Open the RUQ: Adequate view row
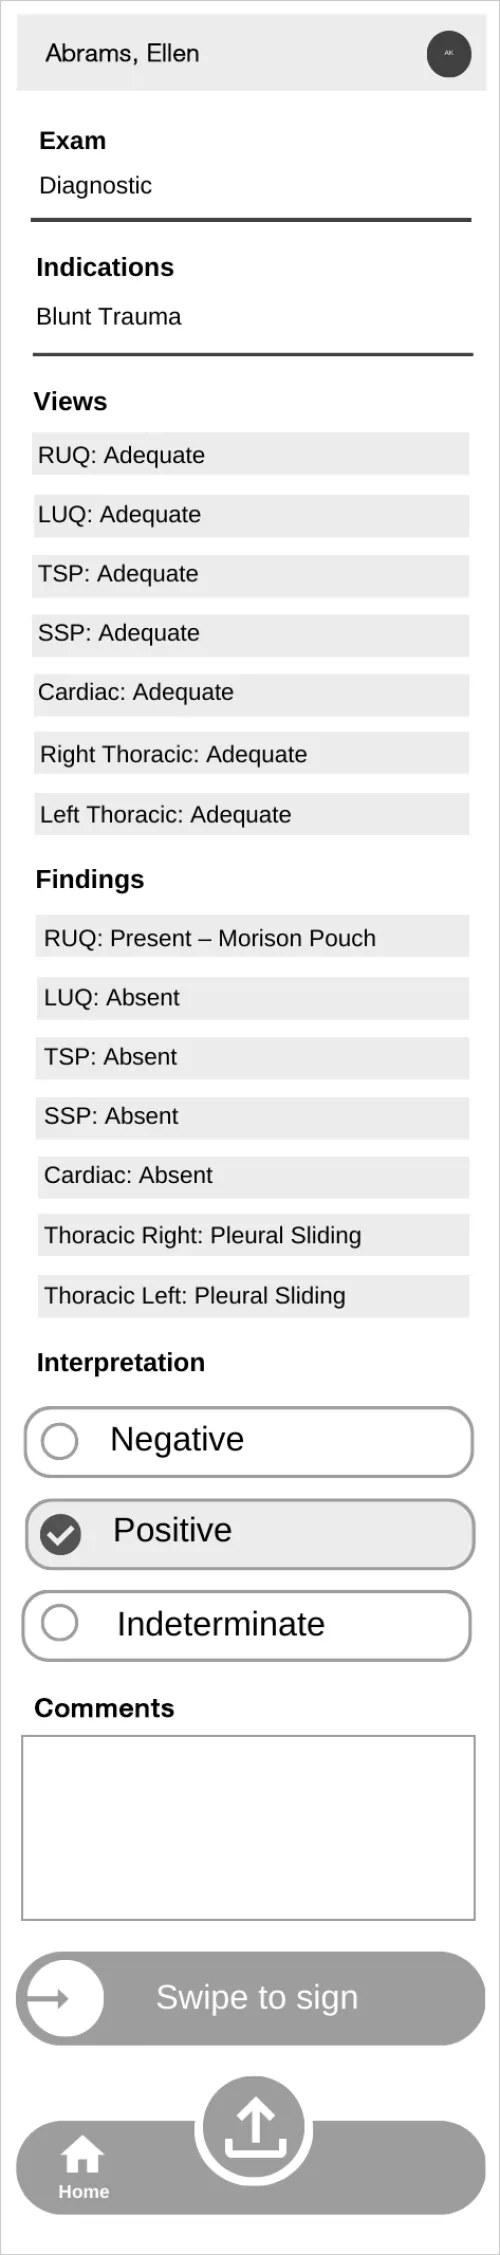The height and width of the screenshot is (2255, 500). (251, 454)
